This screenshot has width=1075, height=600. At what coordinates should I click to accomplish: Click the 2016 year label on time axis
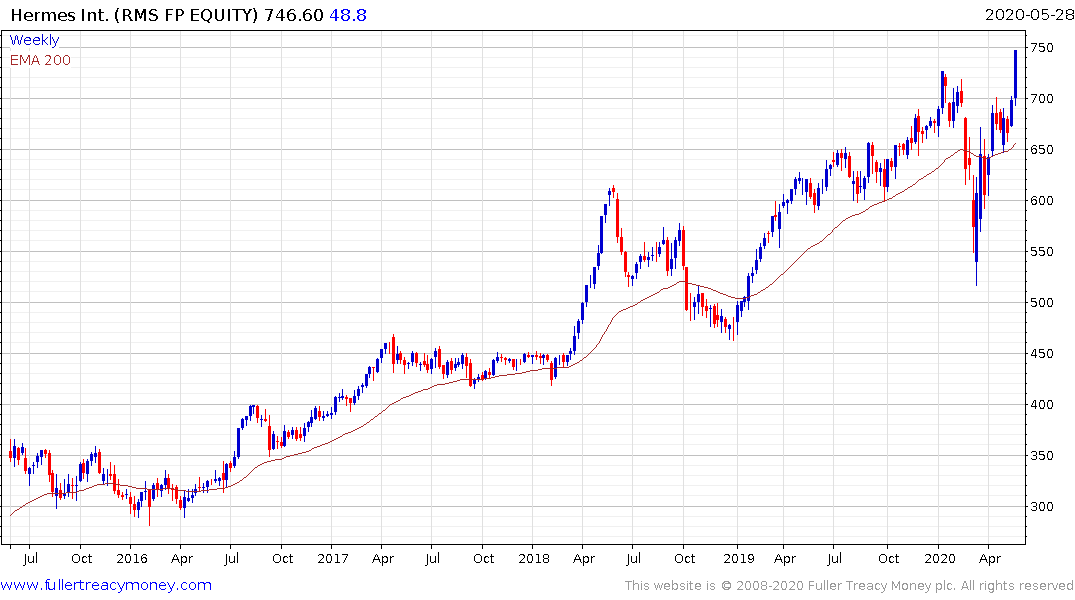click(x=132, y=559)
